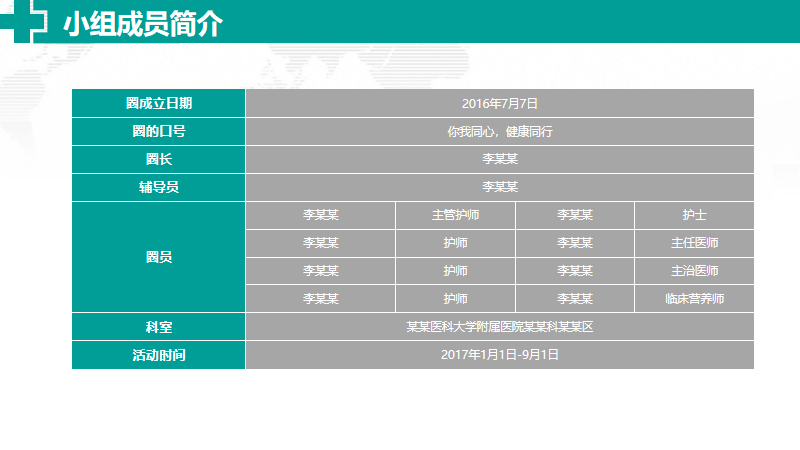Image resolution: width=800 pixels, height=450 pixels.
Task: Select the 活动时间 header cell
Action: coord(159,355)
